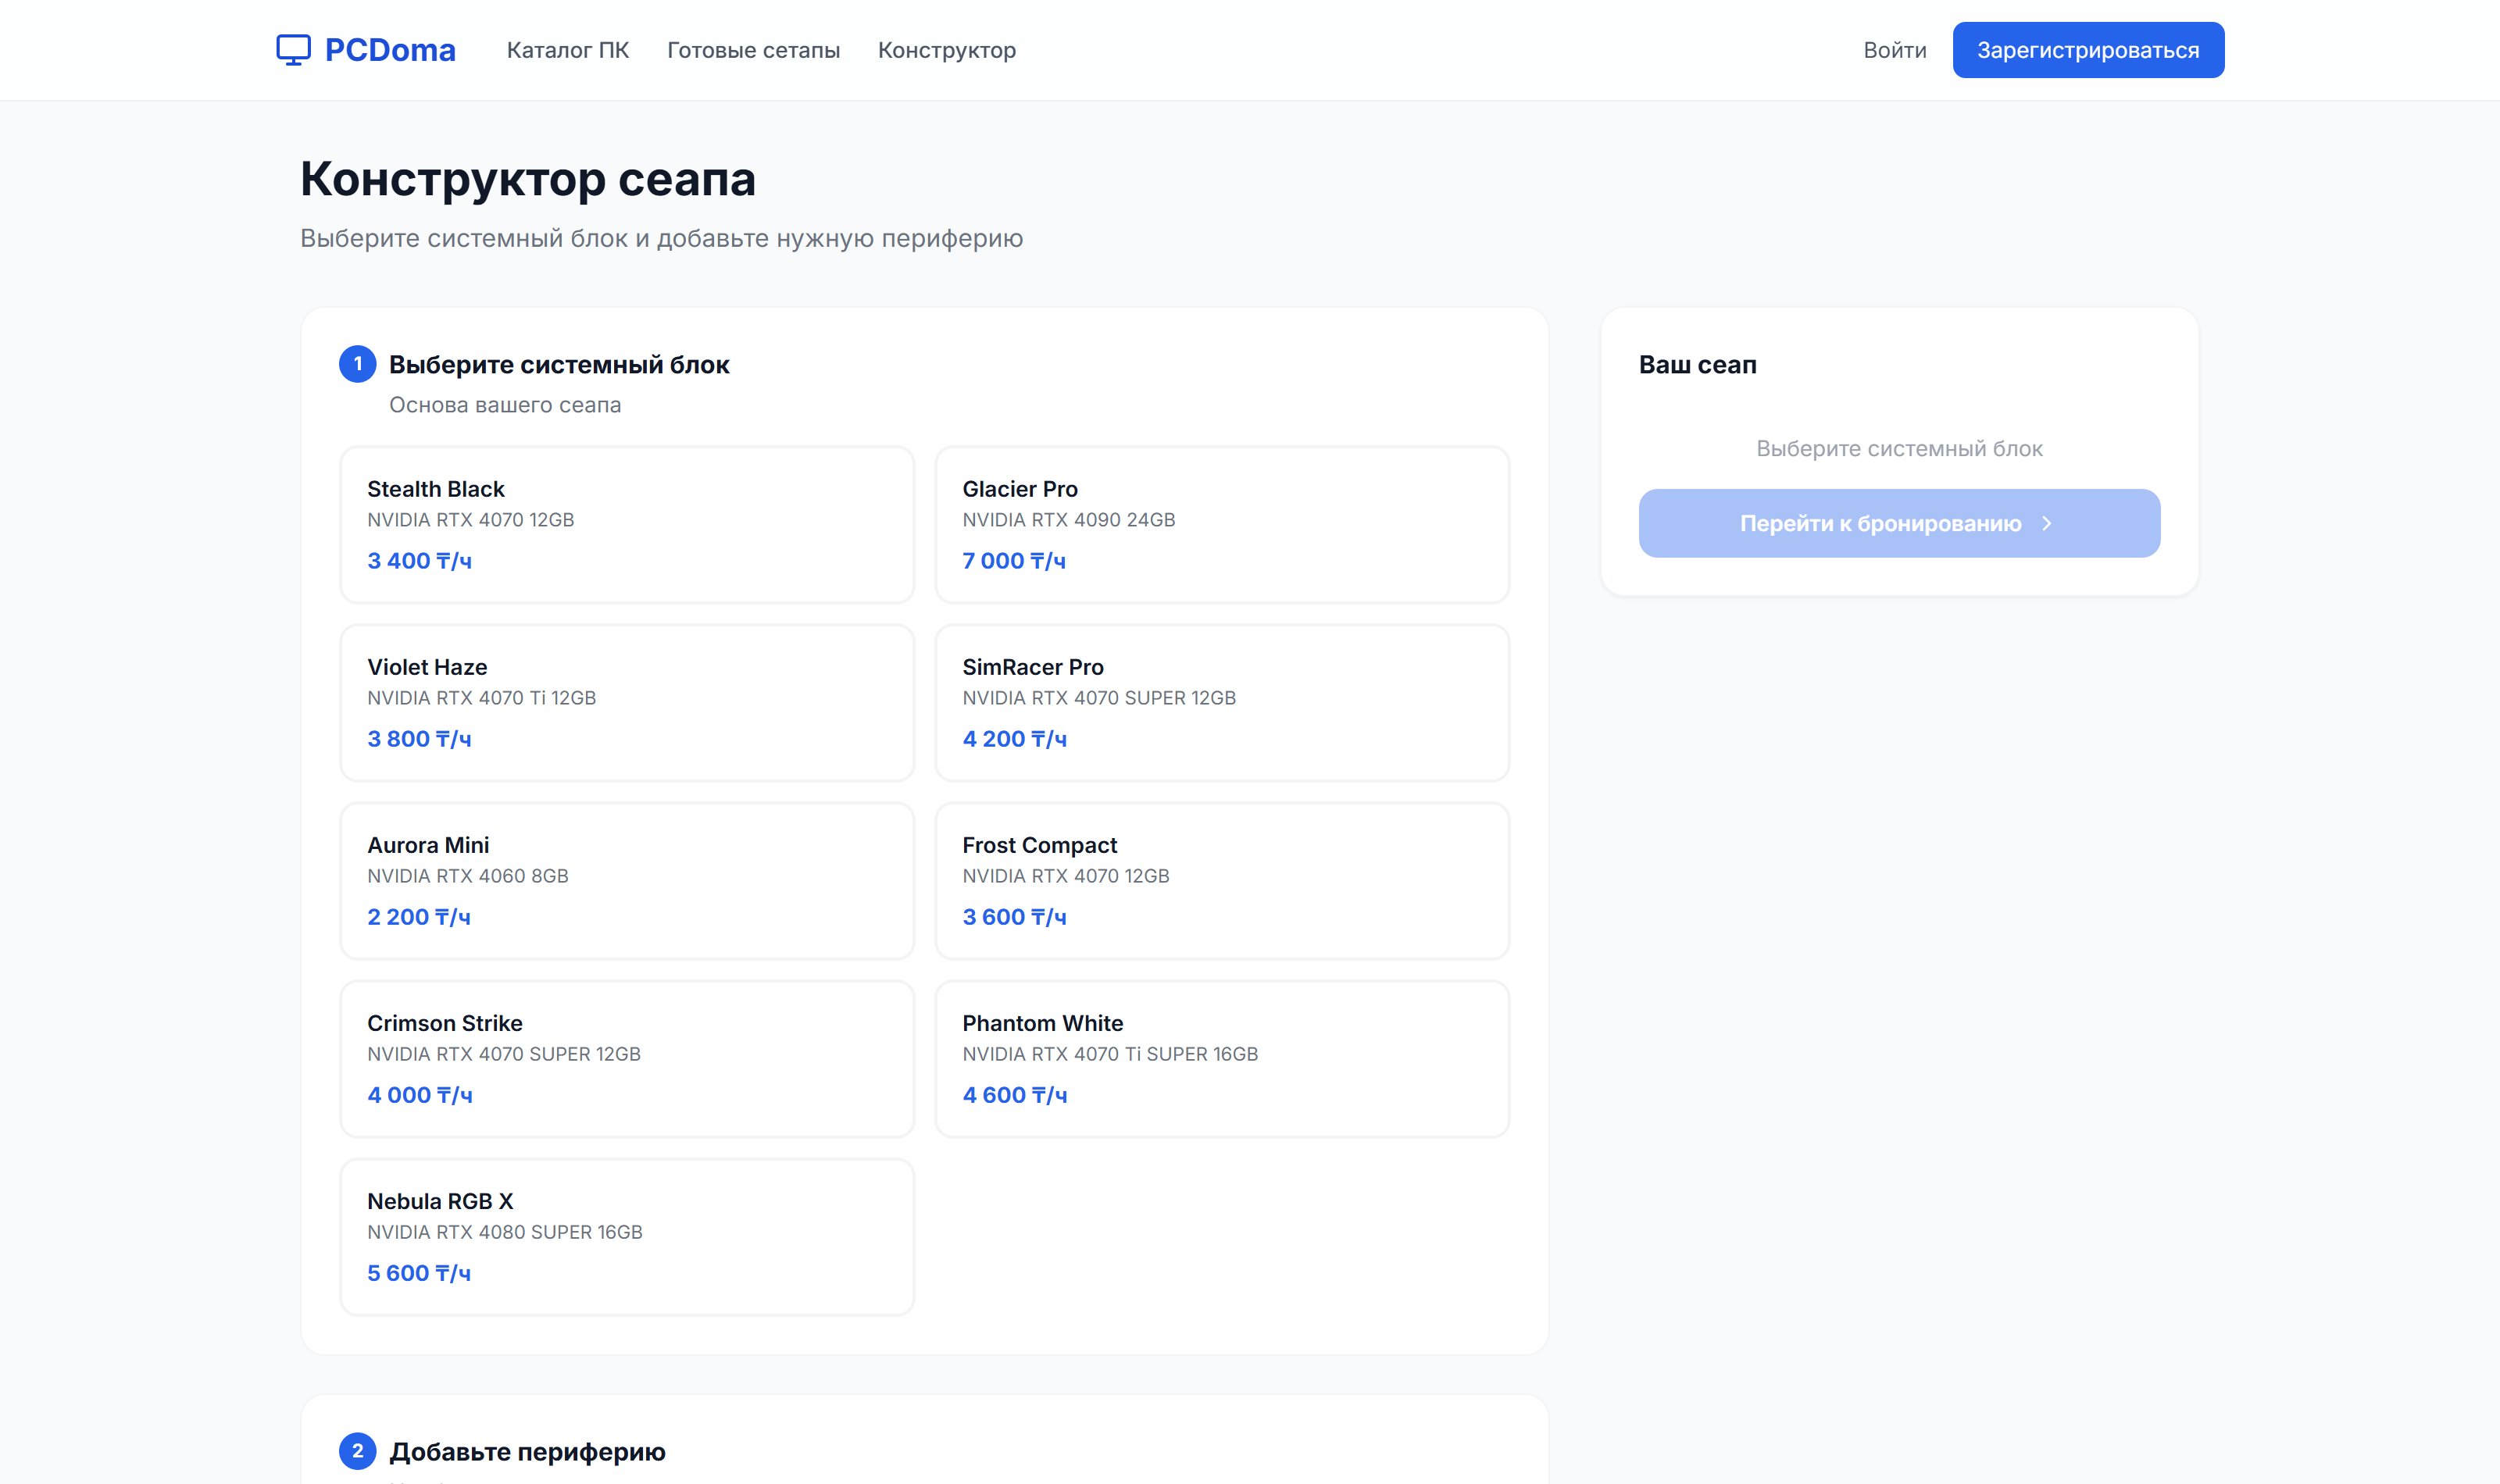Click the 3 800 ₸/ч price
This screenshot has width=2500, height=1484.
[419, 739]
